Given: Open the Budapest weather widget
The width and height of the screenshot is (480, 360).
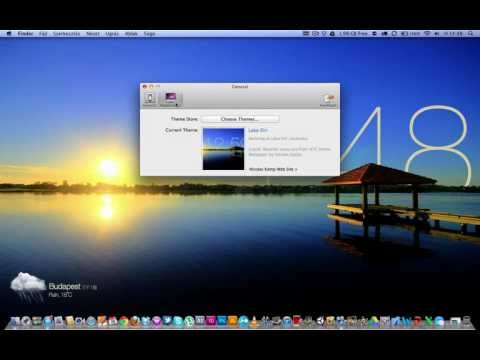Looking at the screenshot, I should (x=53, y=287).
